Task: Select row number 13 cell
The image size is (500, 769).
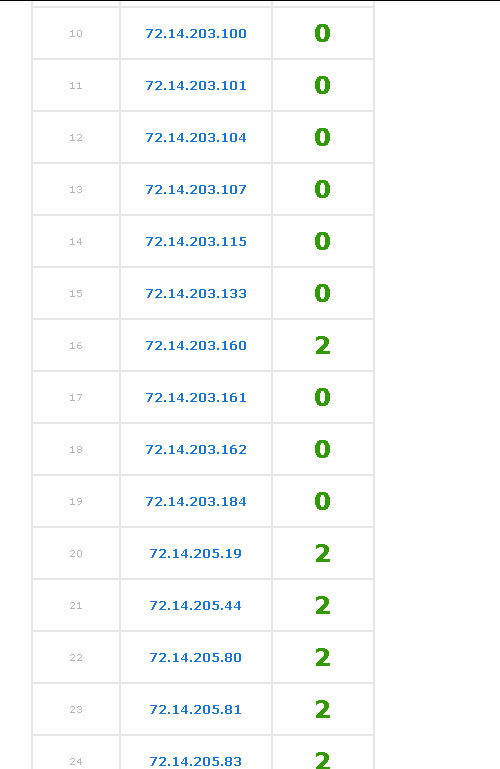Action: point(75,189)
